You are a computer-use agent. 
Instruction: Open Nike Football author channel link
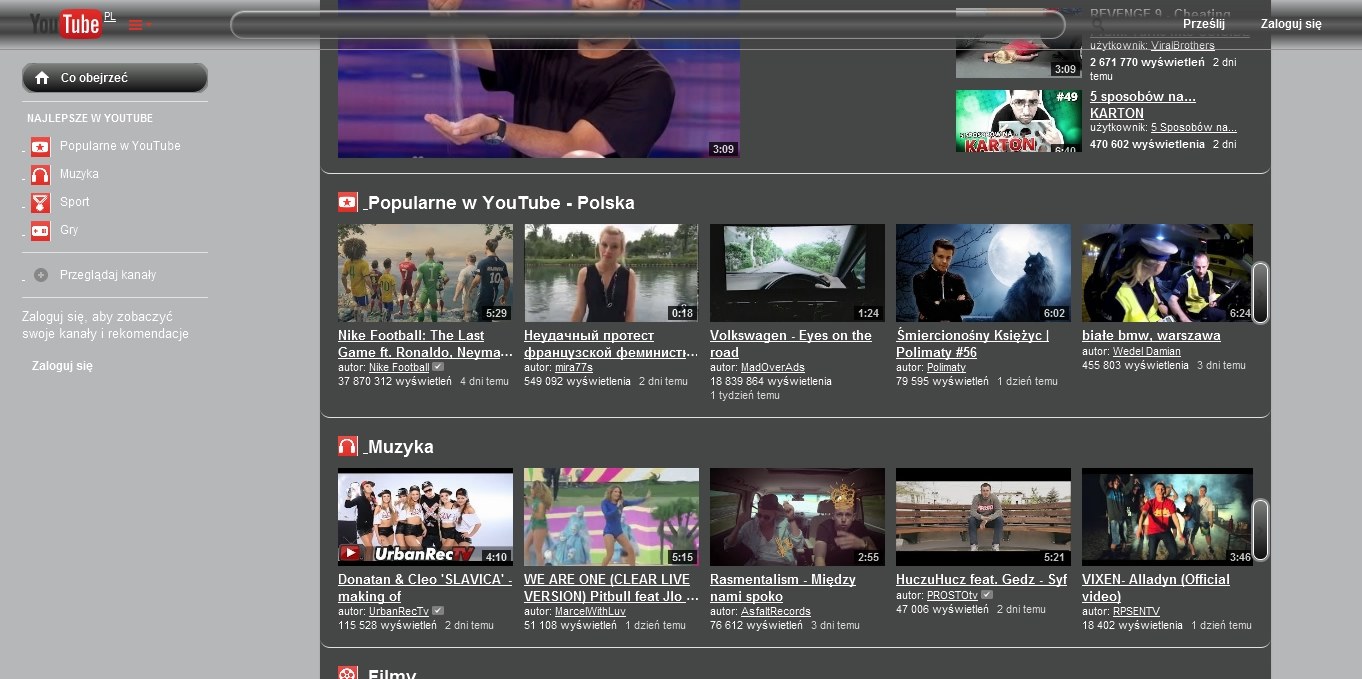pyautogui.click(x=399, y=367)
